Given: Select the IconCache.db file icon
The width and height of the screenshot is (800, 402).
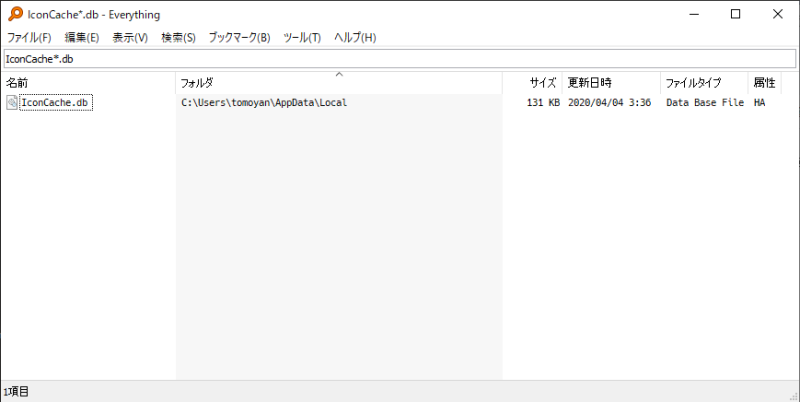Looking at the screenshot, I should (x=12, y=103).
